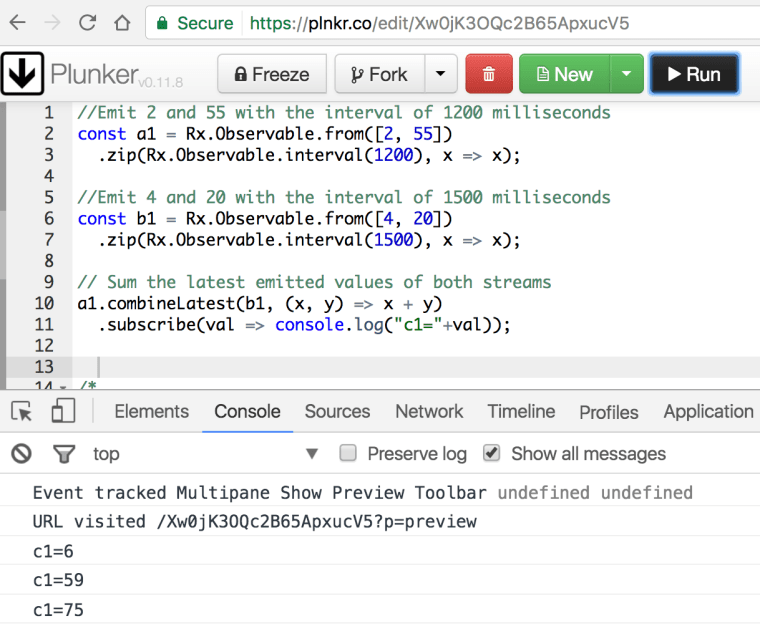Click the browser home icon
Image resolution: width=760 pixels, height=626 pixels.
point(122,22)
